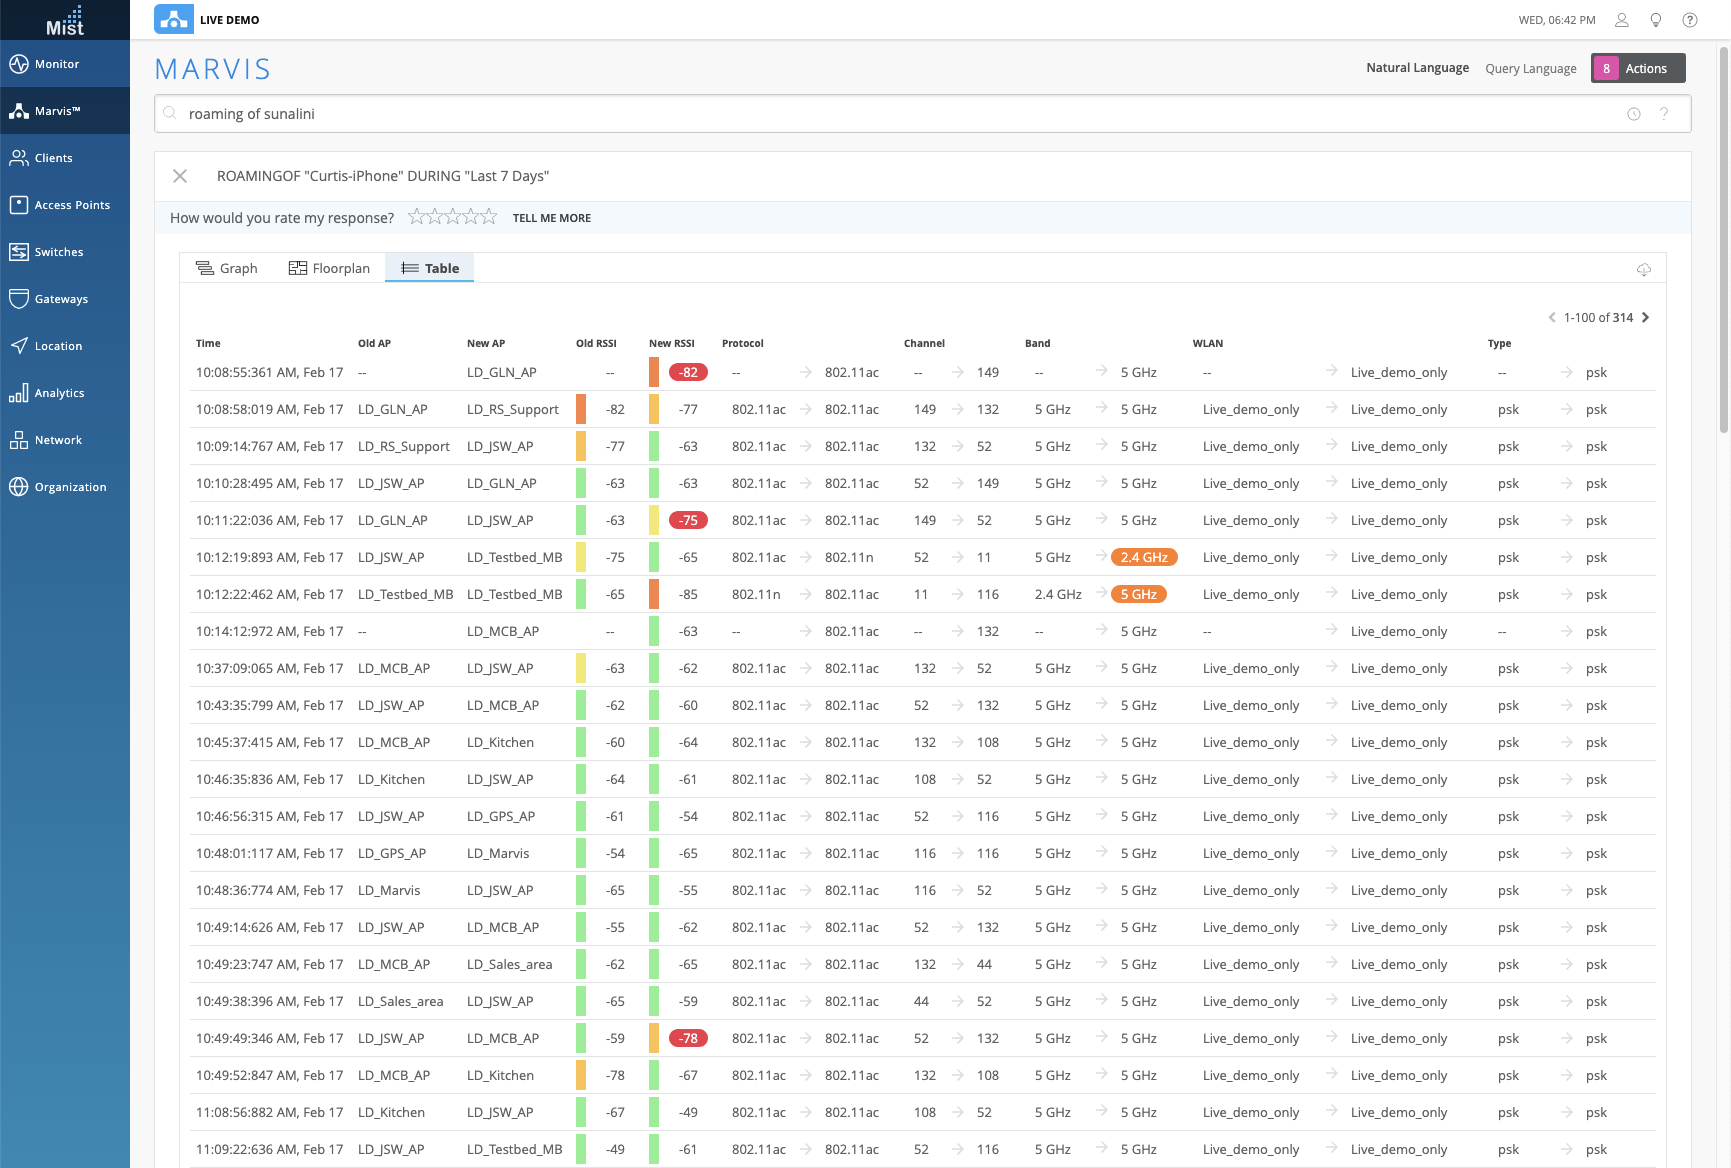Switch to Query Language mode
Image resolution: width=1731 pixels, height=1168 pixels.
(x=1530, y=68)
